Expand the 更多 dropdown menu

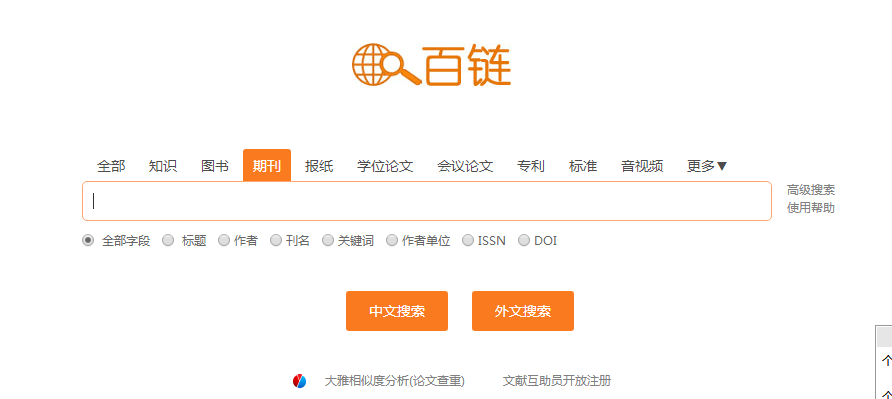pyautogui.click(x=707, y=166)
